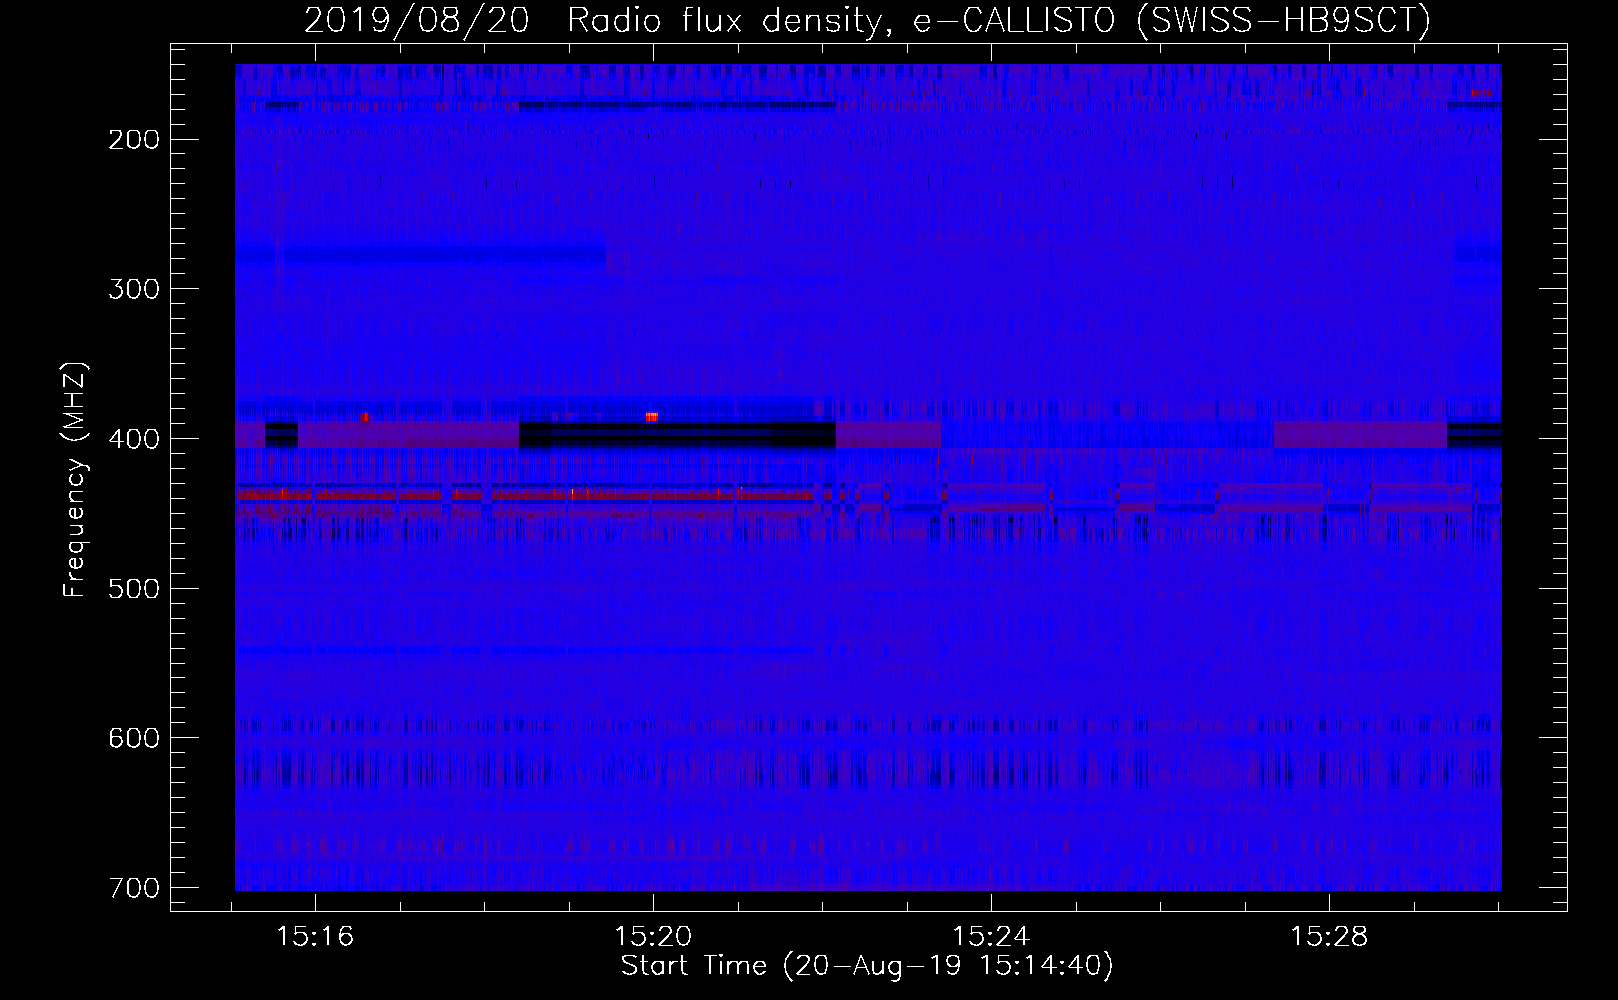
Task: Click the 15:20 time tick label
Action: click(x=653, y=937)
